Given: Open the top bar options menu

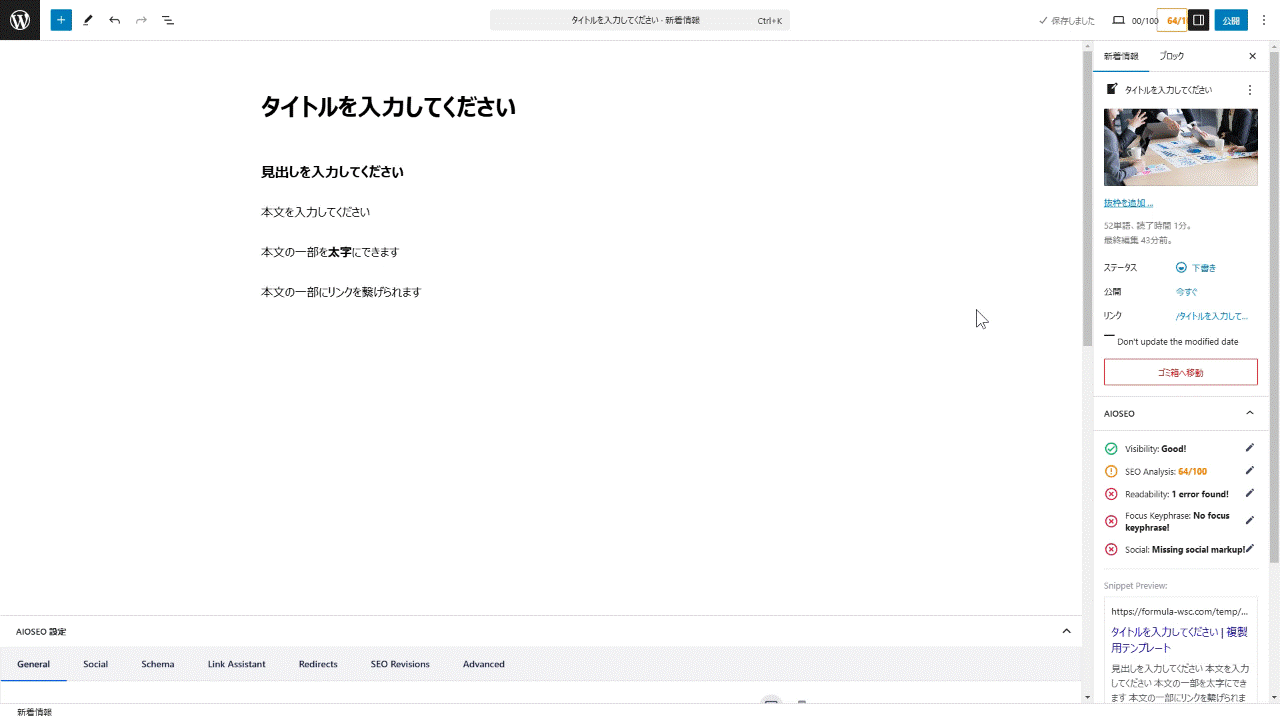Looking at the screenshot, I should [x=1264, y=20].
